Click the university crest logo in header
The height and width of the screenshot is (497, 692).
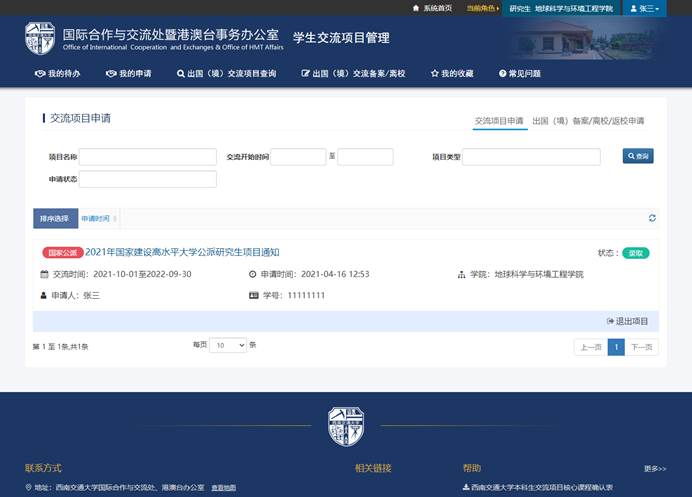(40, 38)
